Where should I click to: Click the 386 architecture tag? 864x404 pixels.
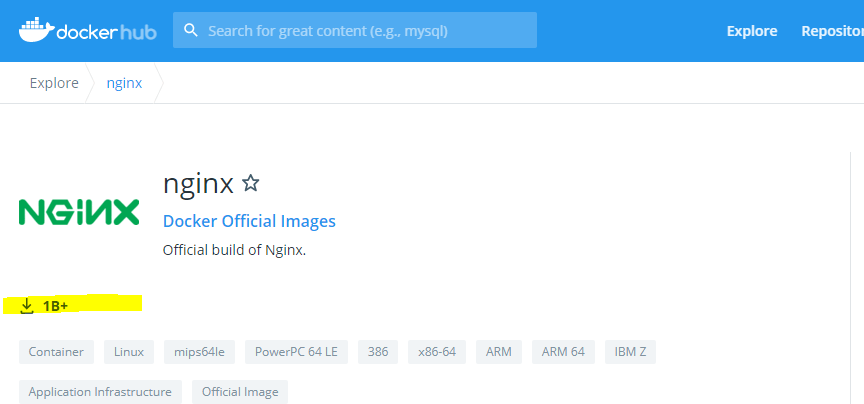[378, 352]
